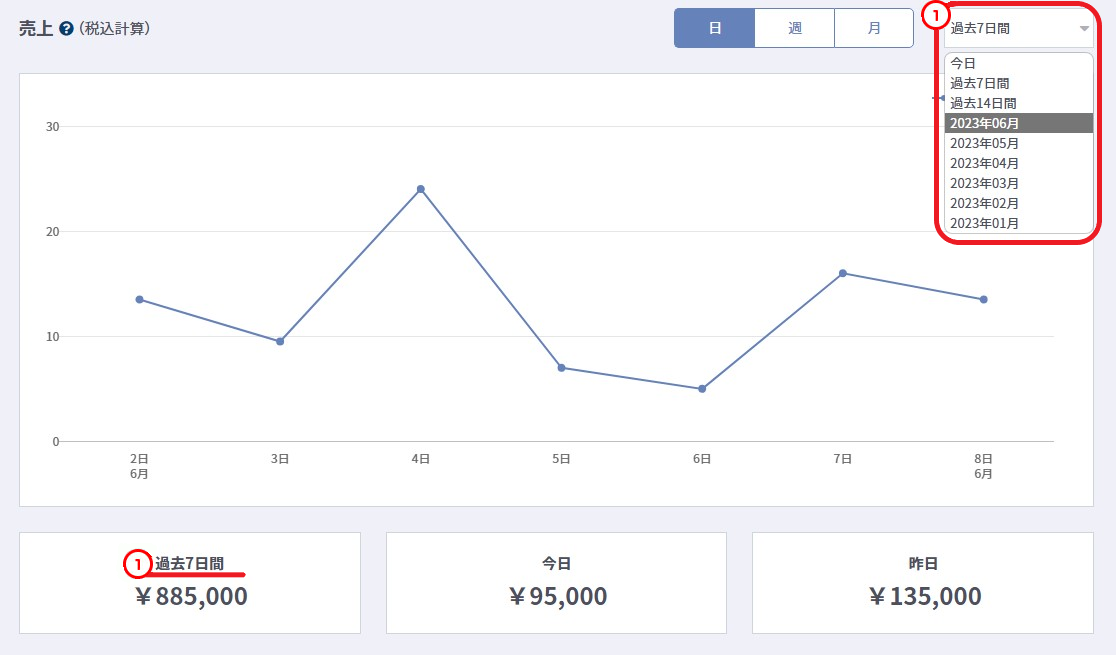Click the period dropdown arrow at top right
Image resolution: width=1116 pixels, height=655 pixels.
point(1084,29)
